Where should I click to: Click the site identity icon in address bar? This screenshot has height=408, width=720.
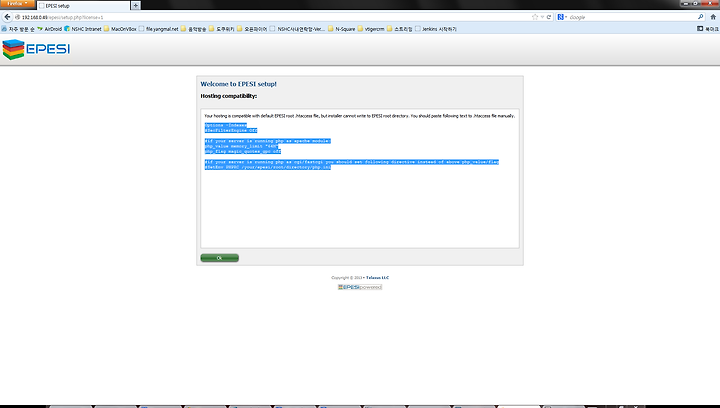(17, 17)
